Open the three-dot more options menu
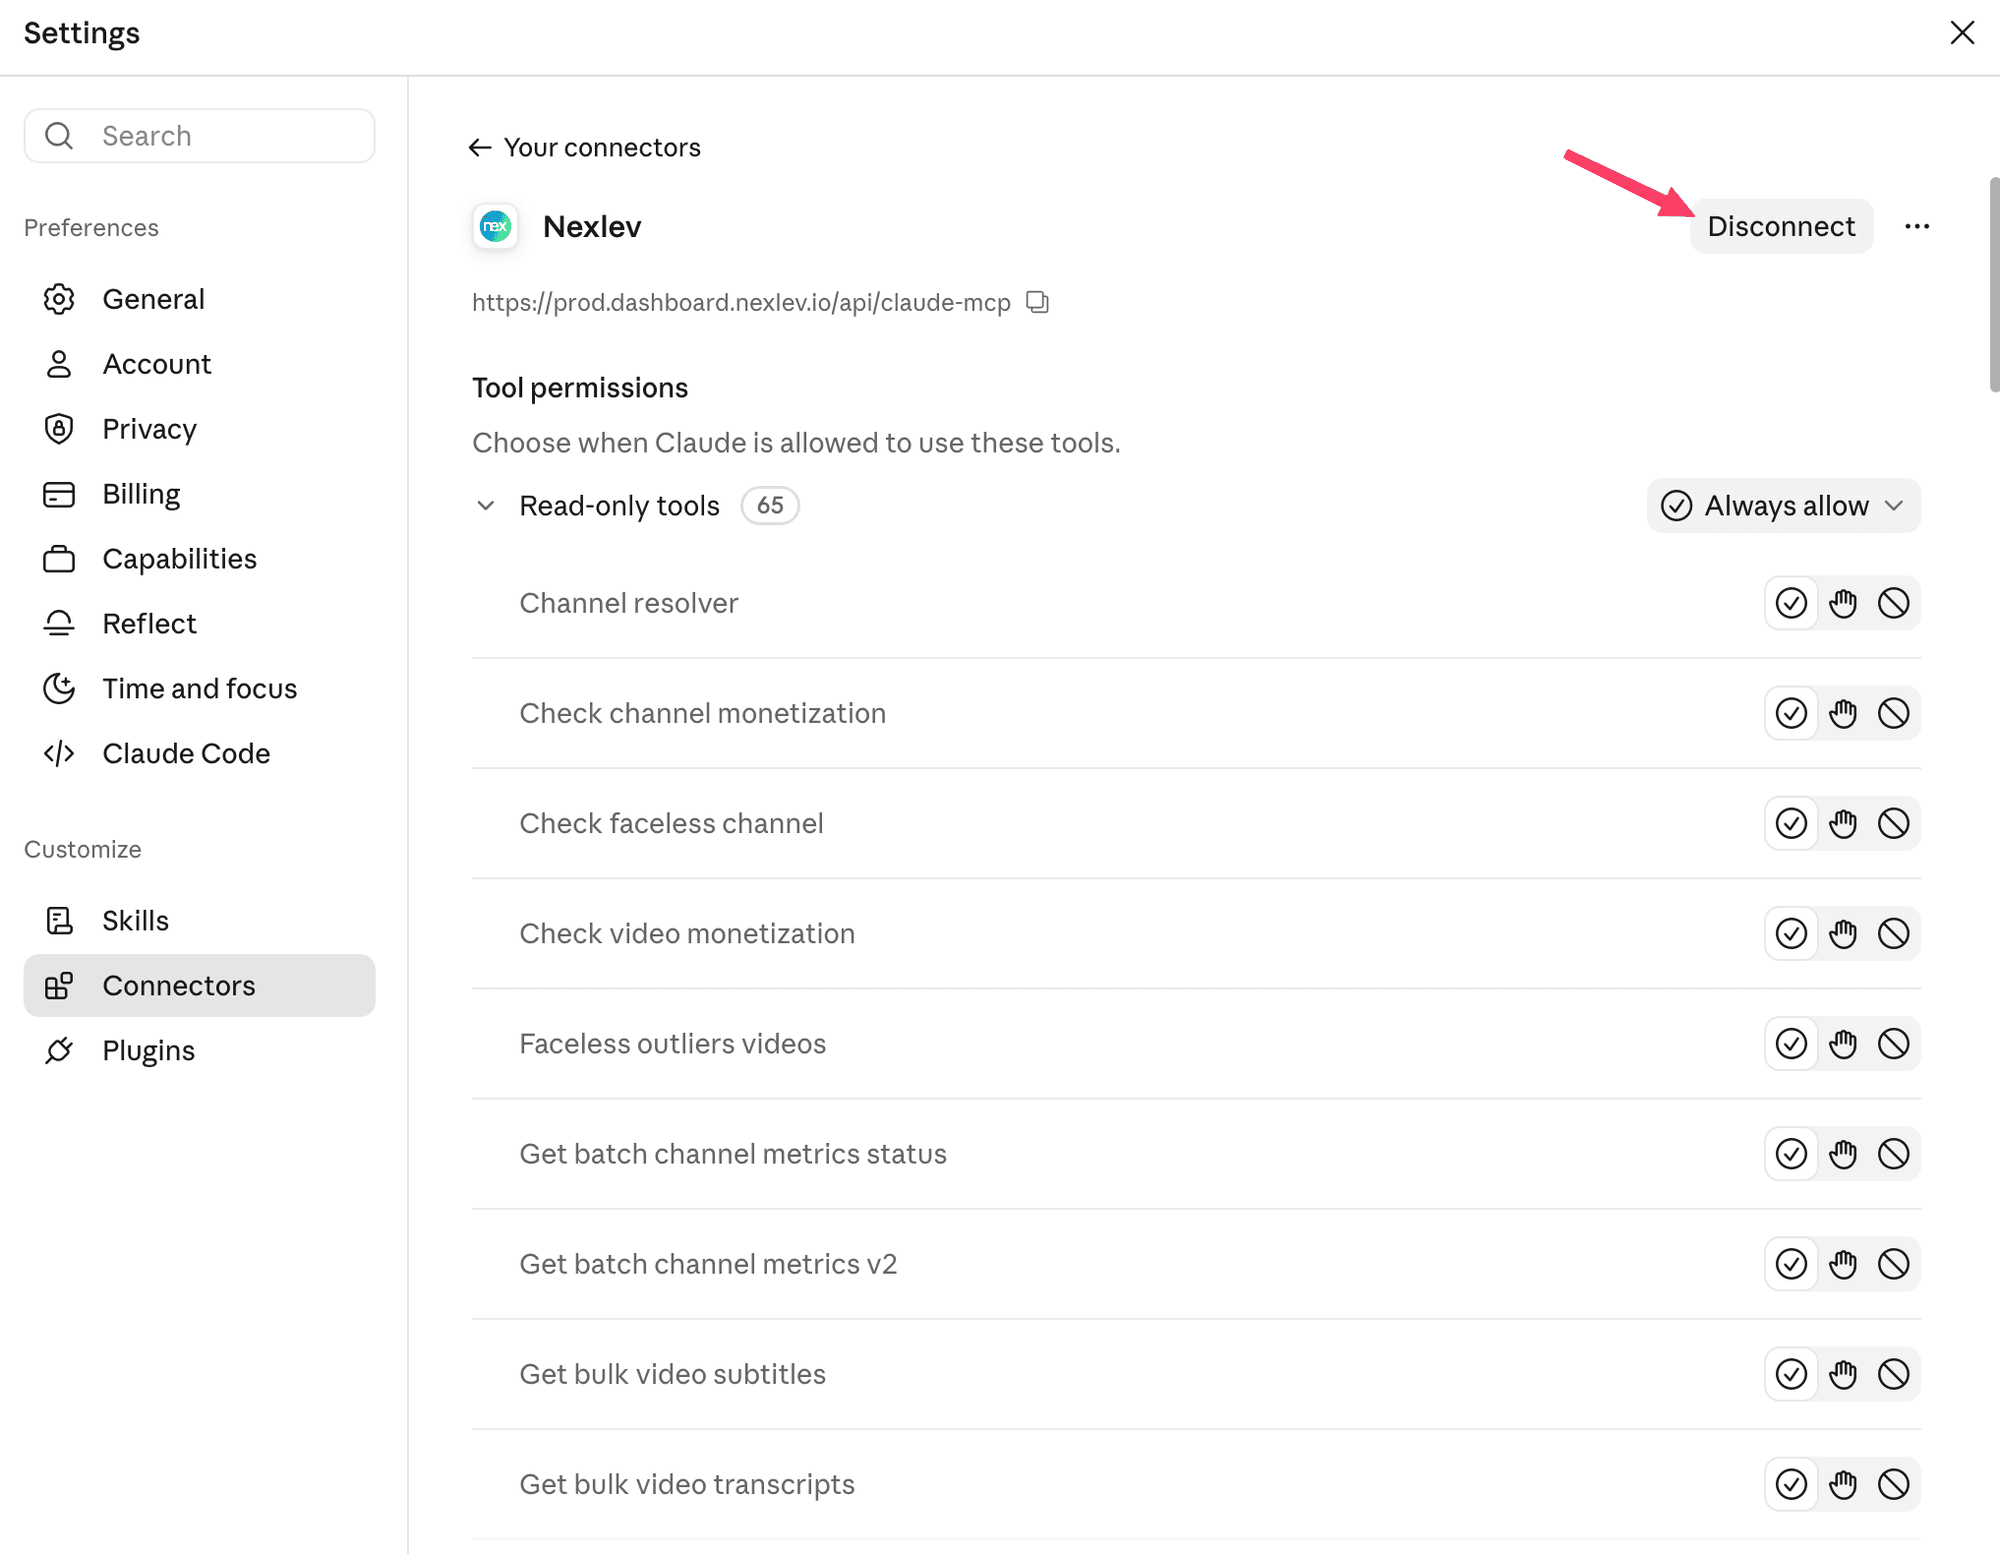 [x=1917, y=226]
